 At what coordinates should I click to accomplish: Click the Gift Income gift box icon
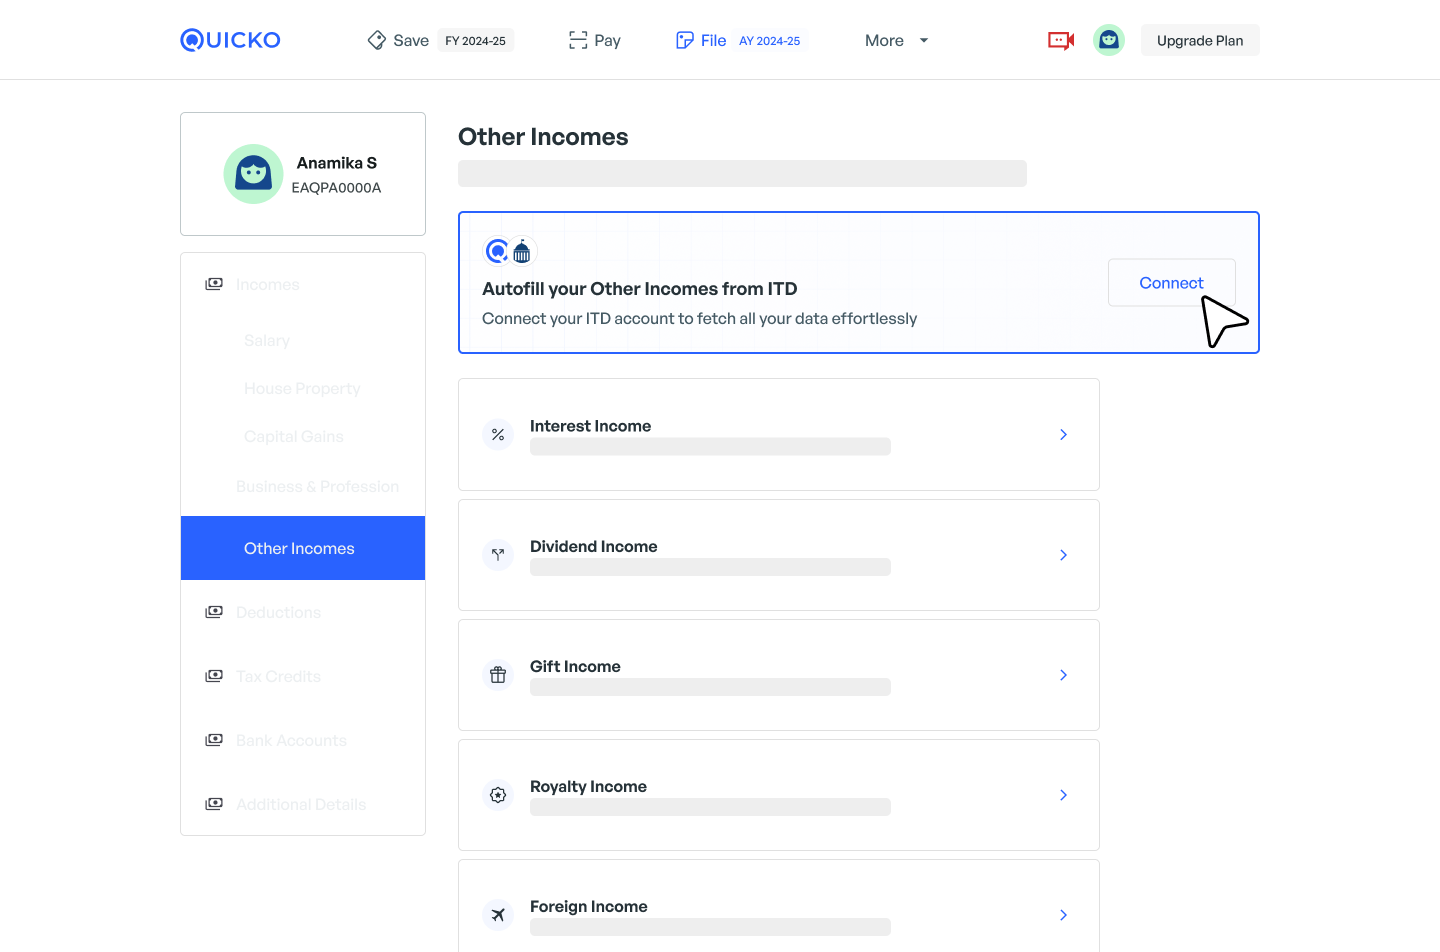pos(498,675)
